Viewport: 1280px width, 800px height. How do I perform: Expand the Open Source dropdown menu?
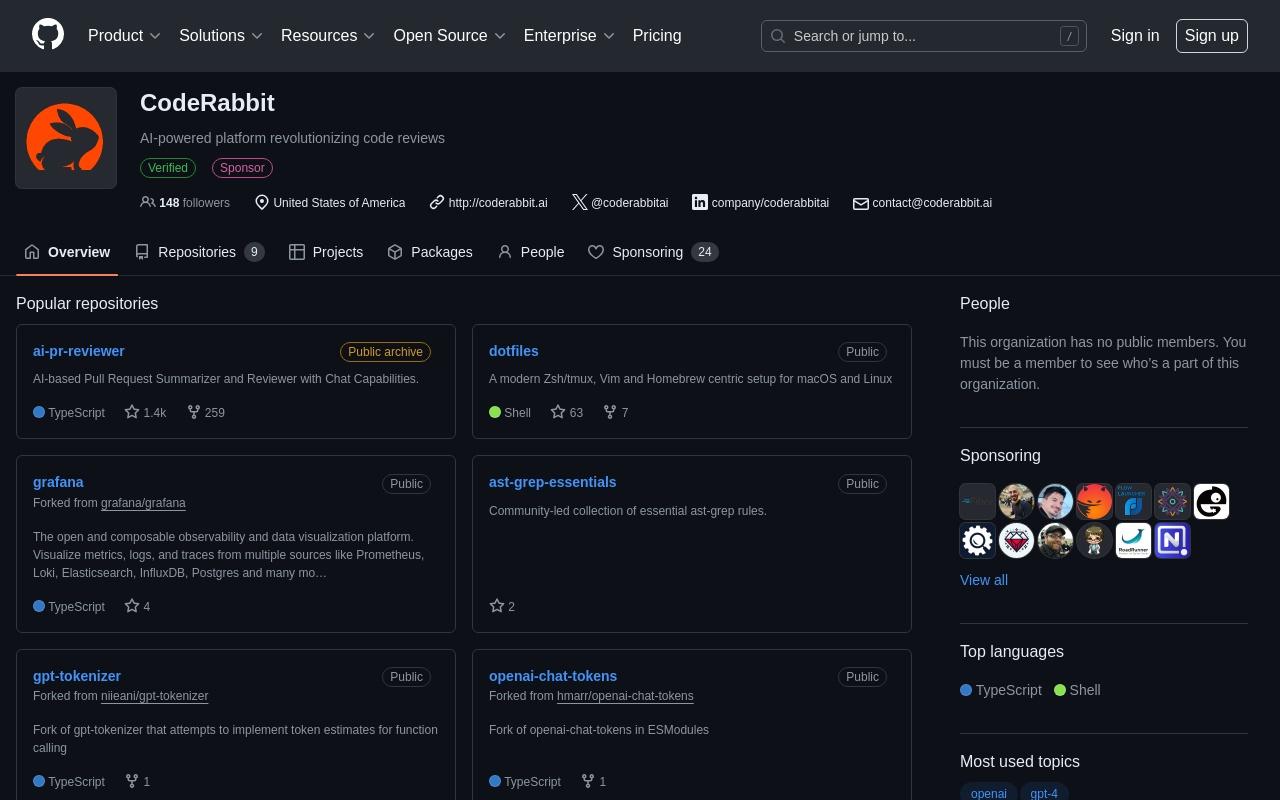[449, 35]
